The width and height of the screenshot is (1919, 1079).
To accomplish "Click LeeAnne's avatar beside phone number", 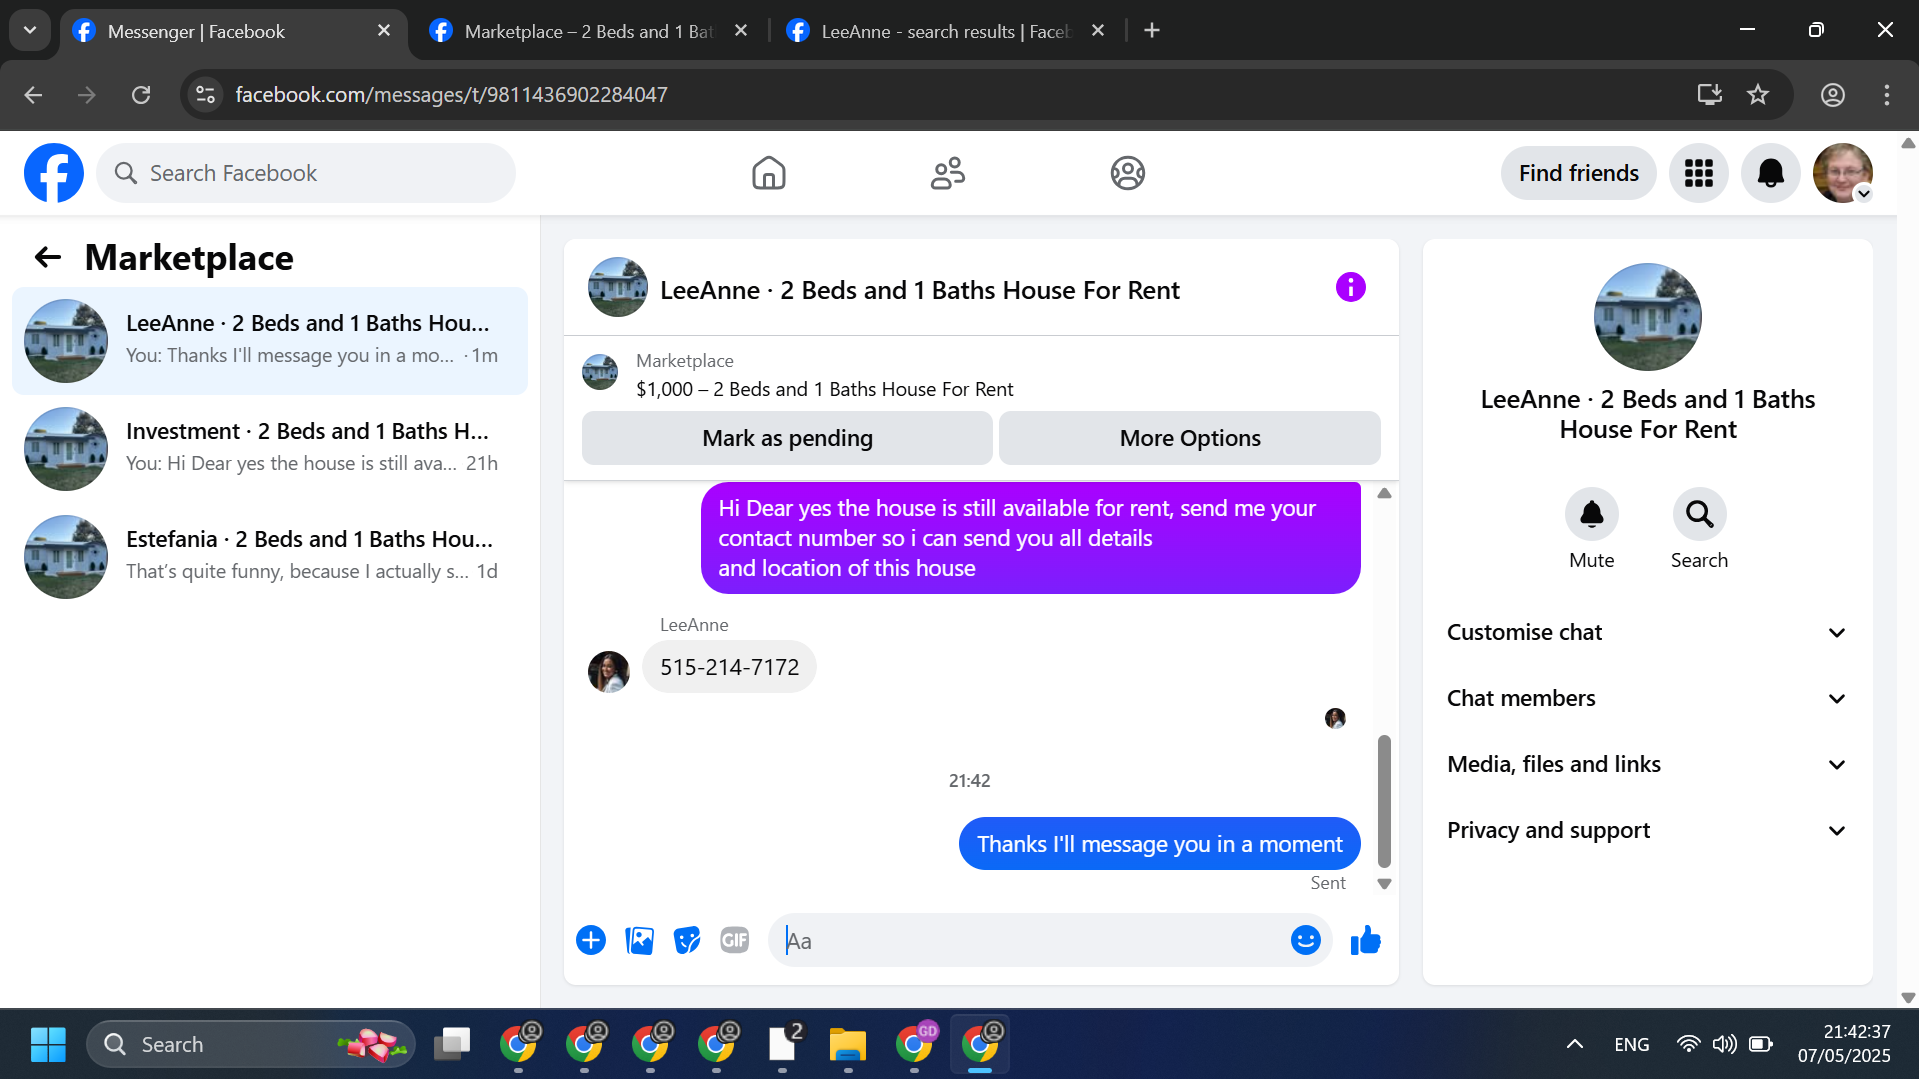I will pos(608,671).
